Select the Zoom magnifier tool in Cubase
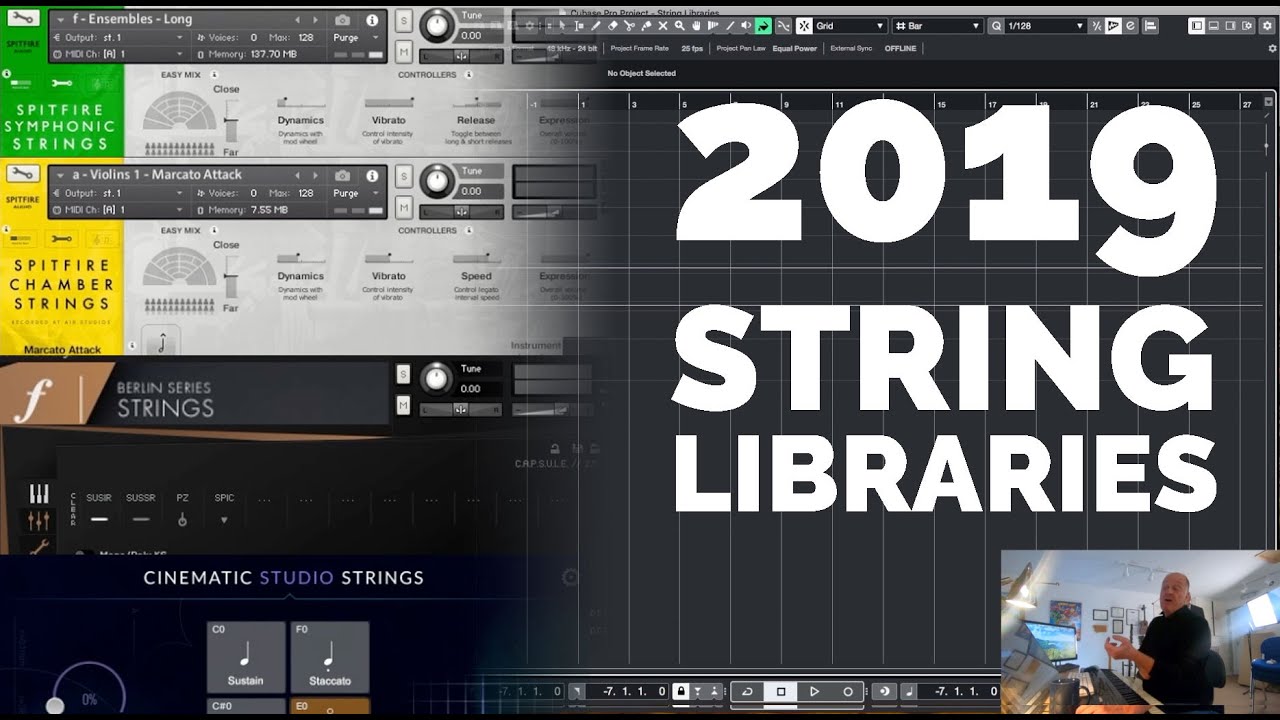This screenshot has height=720, width=1280. (x=679, y=26)
